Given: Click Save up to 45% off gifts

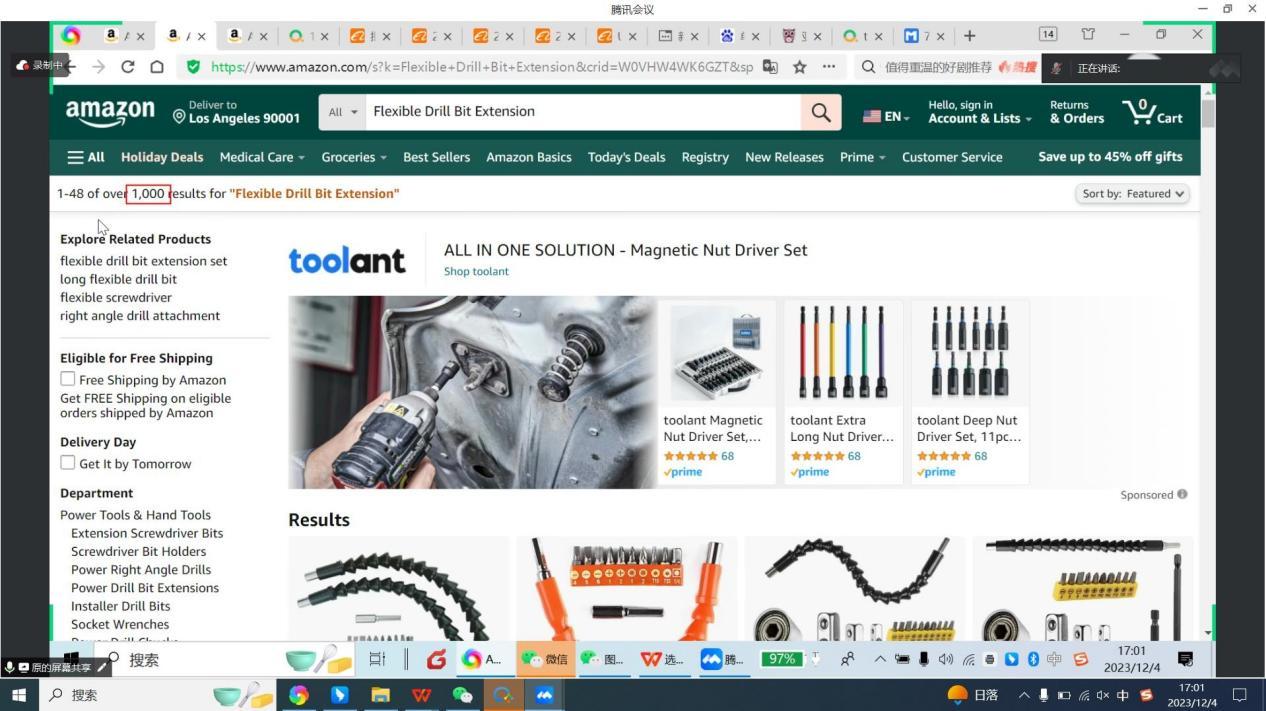Looking at the screenshot, I should click(x=1110, y=157).
